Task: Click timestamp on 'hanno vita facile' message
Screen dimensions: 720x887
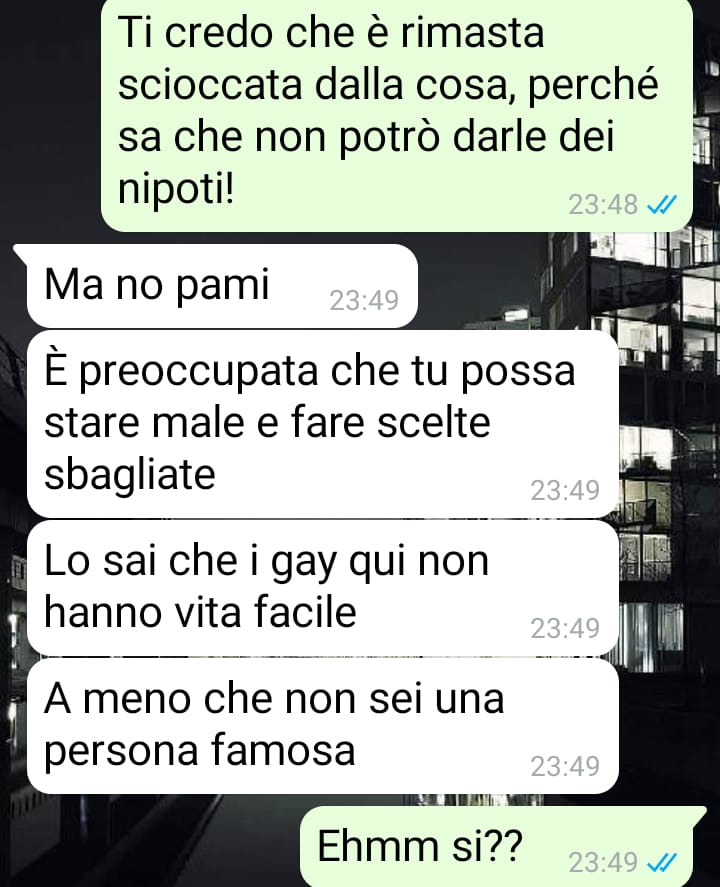Action: (x=565, y=628)
